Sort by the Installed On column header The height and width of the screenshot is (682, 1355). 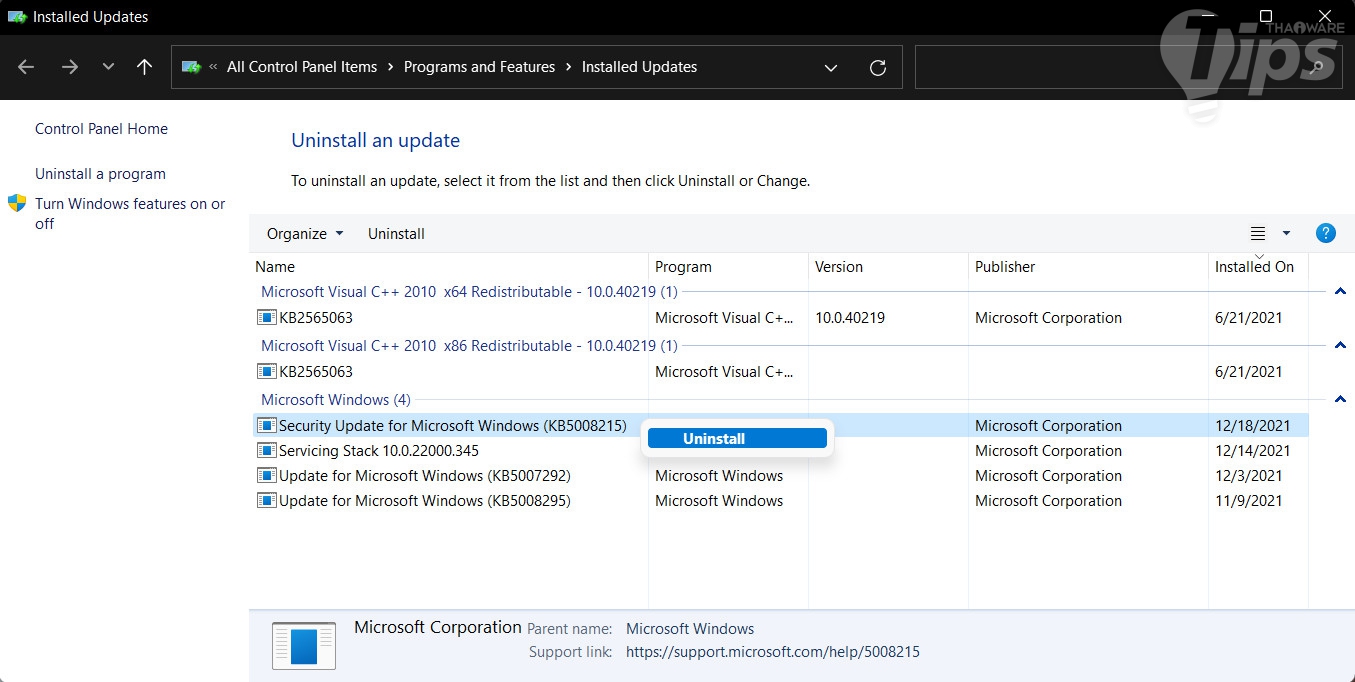1254,267
